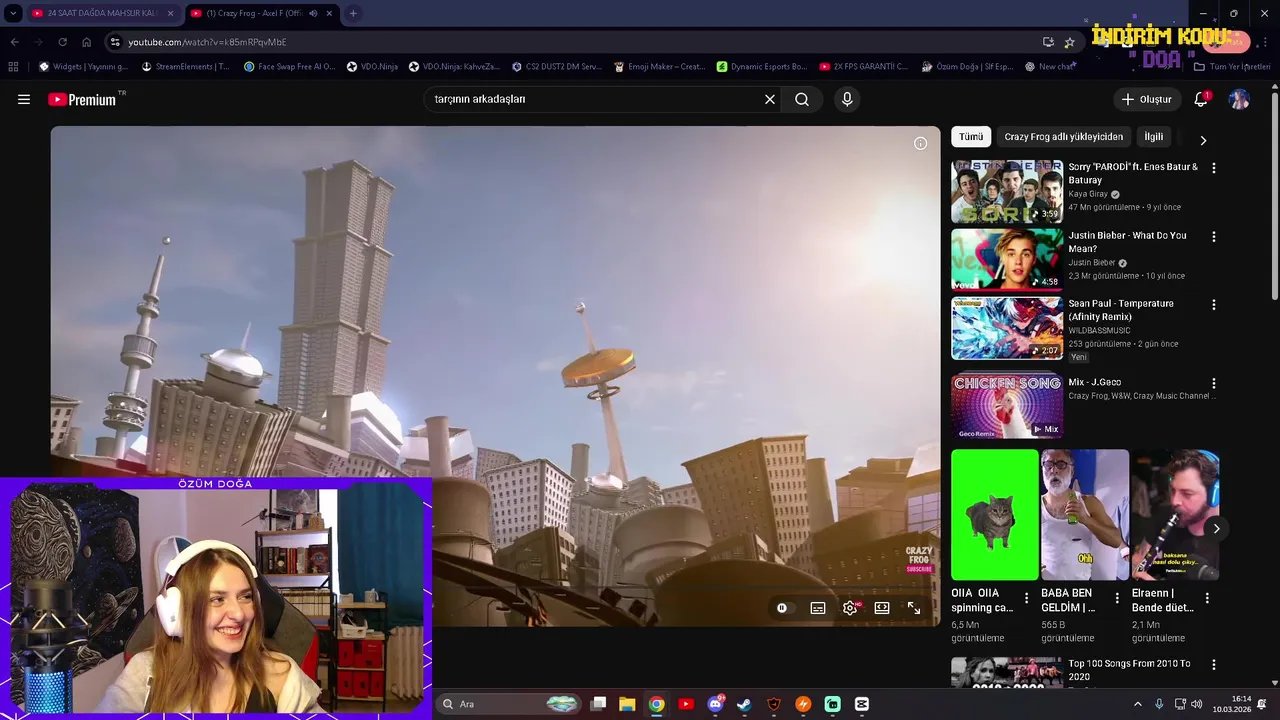Clear the search query with the X
The width and height of the screenshot is (1280, 720).
click(770, 99)
